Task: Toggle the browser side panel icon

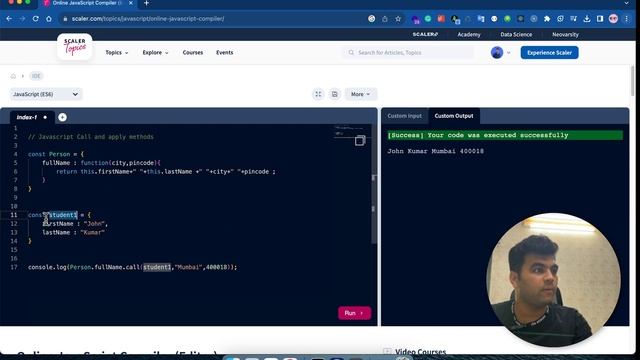Action: (x=600, y=19)
